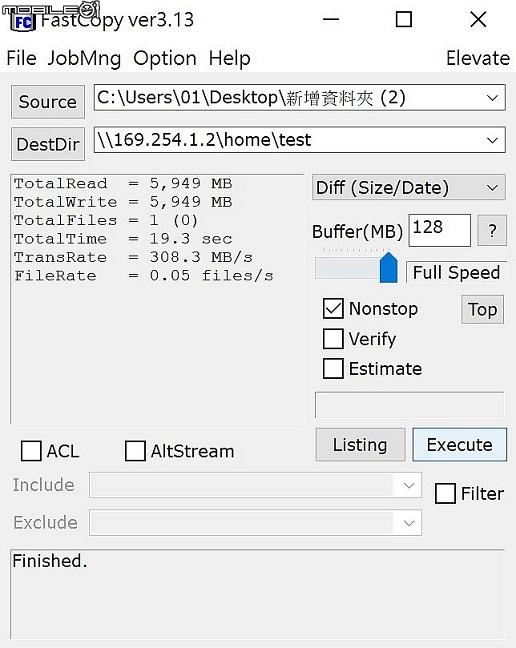Toggle the AltStream checkbox
The height and width of the screenshot is (648, 516).
tap(135, 451)
